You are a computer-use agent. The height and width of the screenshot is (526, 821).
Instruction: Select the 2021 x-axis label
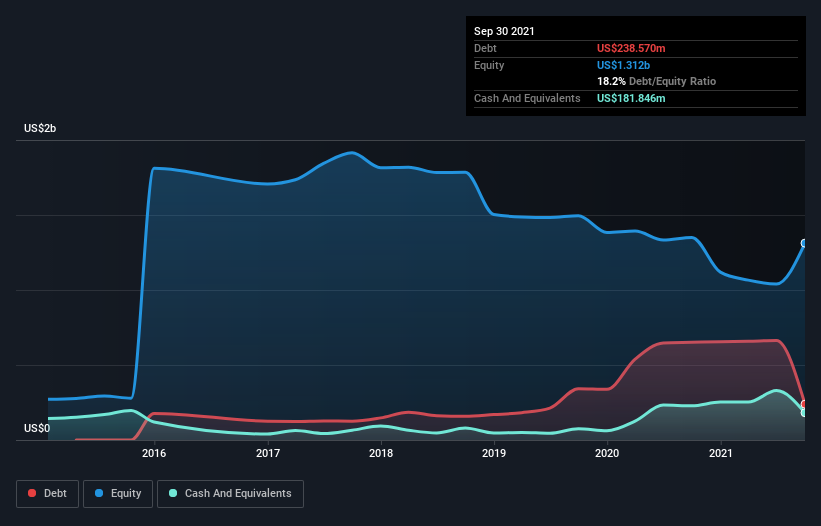tap(720, 453)
